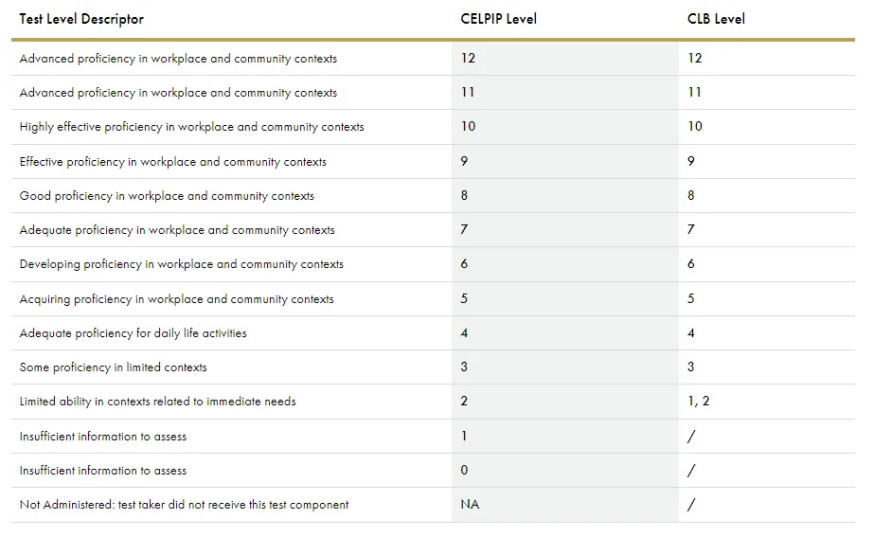Select the "Good proficiency" descriptor cell

[x=166, y=196]
